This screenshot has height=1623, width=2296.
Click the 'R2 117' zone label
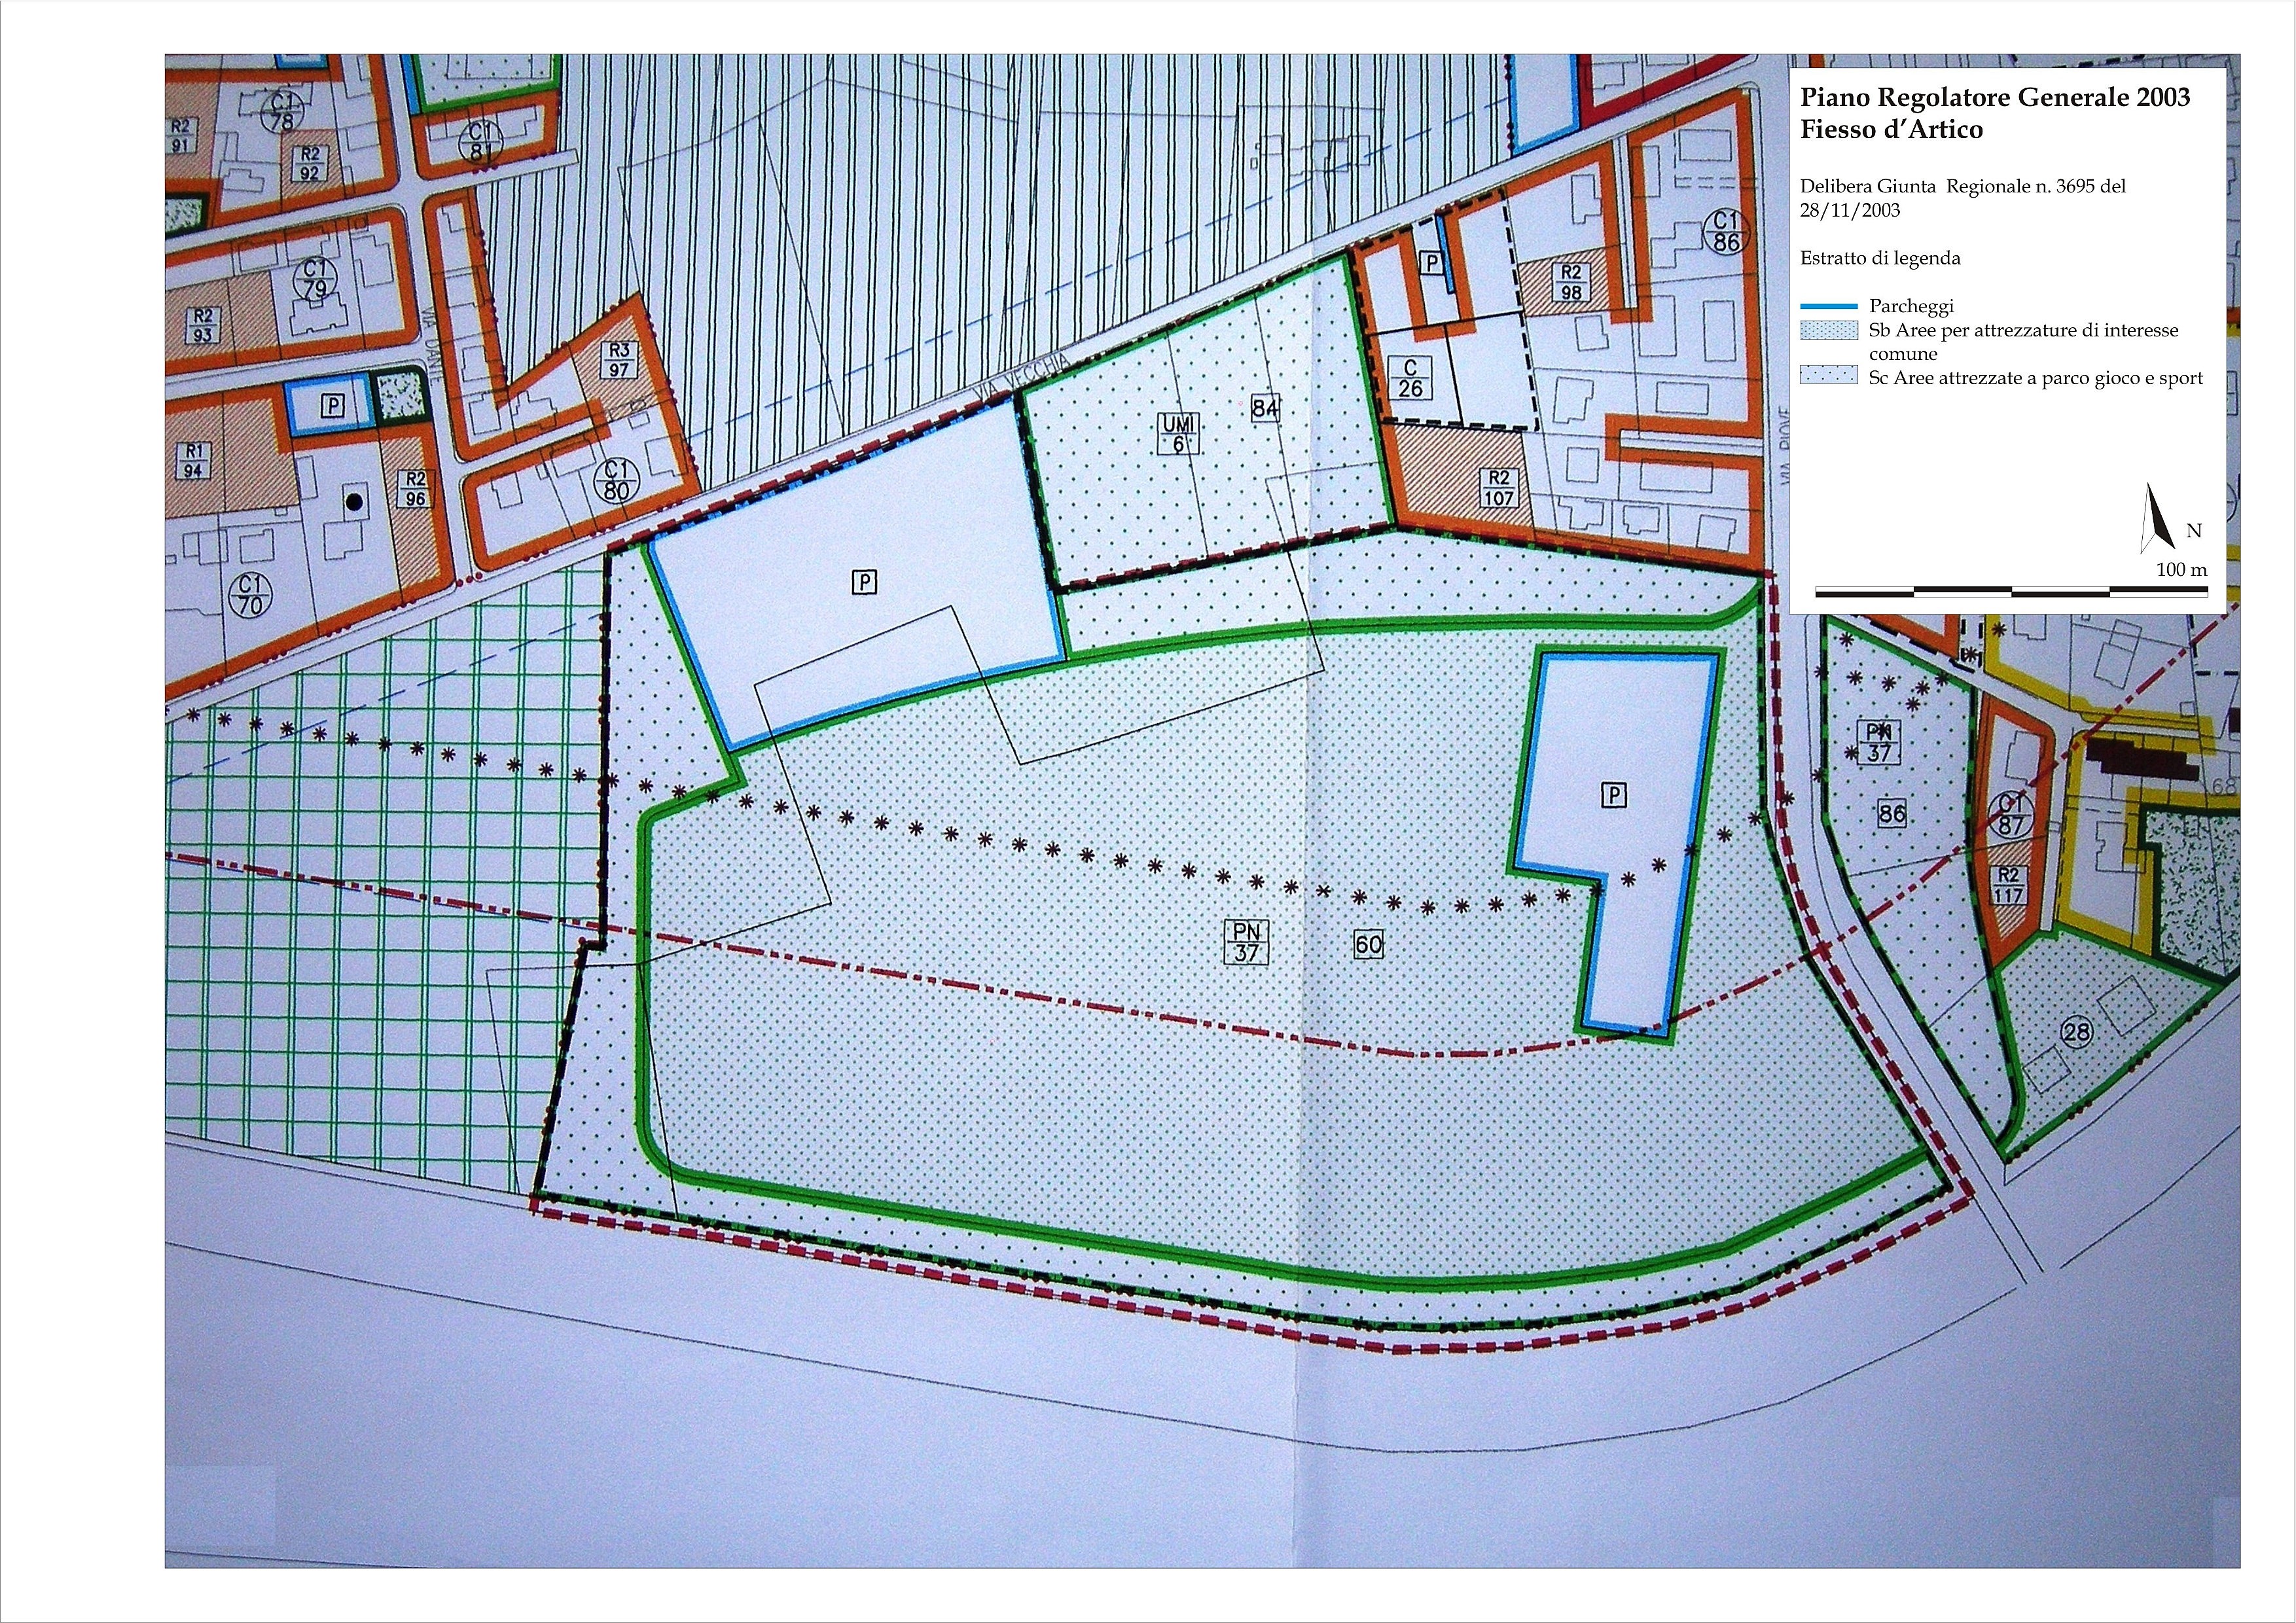coord(2008,885)
